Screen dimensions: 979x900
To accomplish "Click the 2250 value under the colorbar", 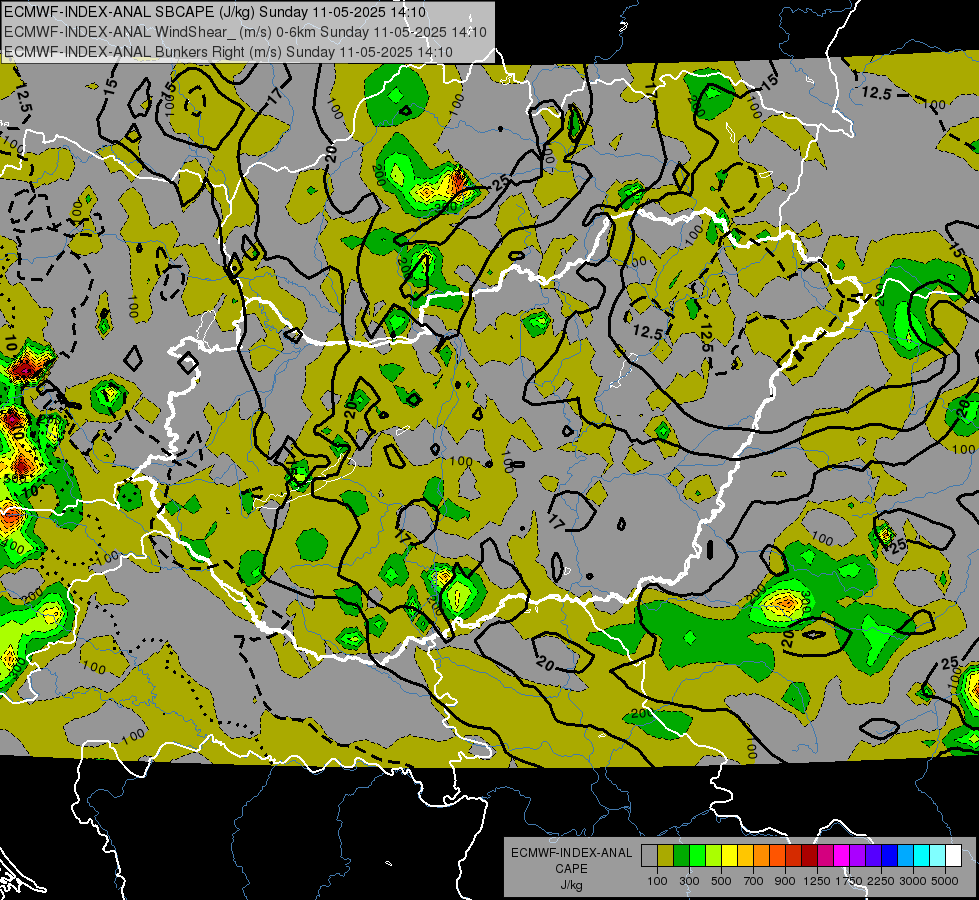I will point(881,881).
